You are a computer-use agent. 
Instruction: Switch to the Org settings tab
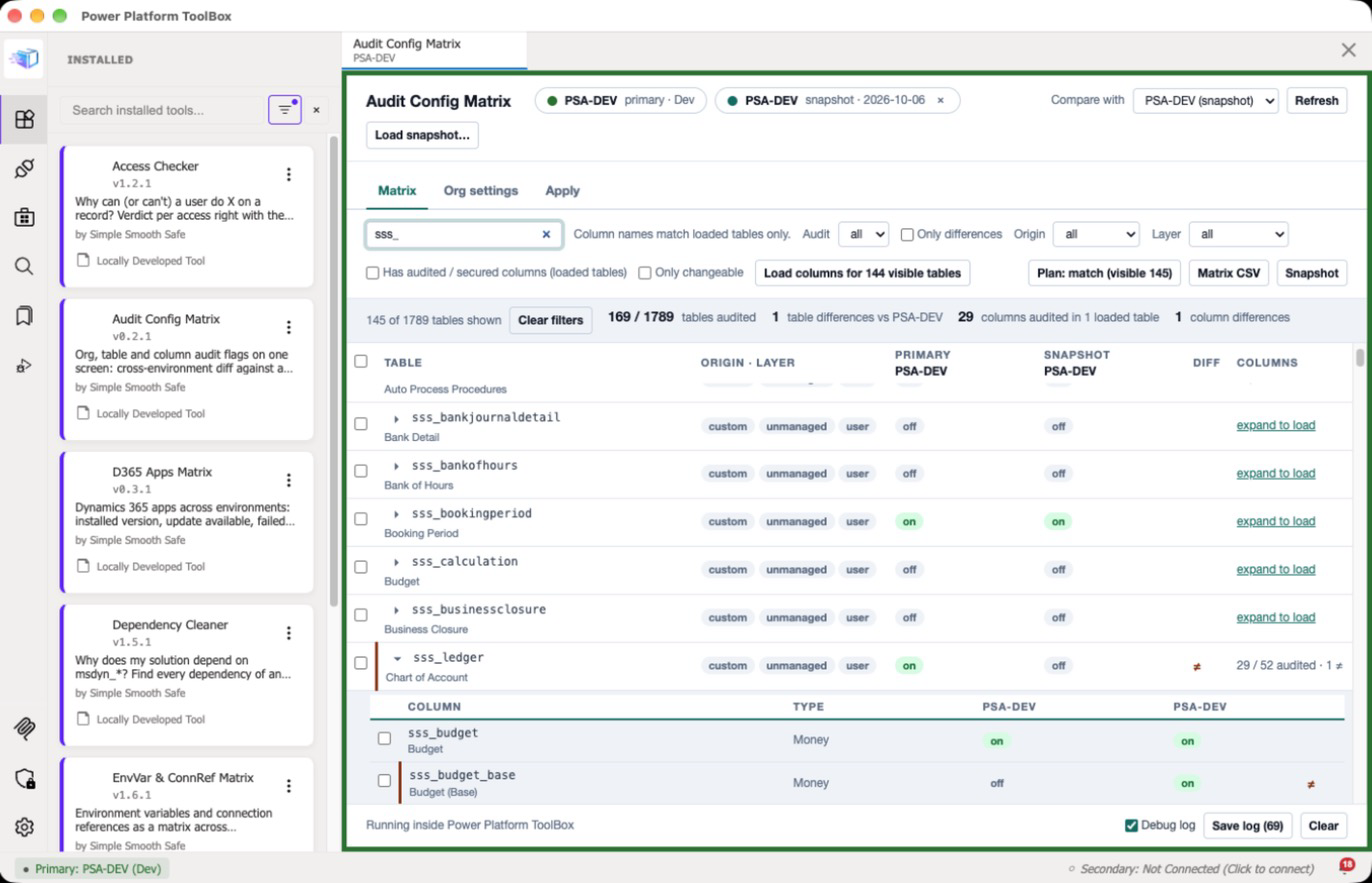(481, 190)
